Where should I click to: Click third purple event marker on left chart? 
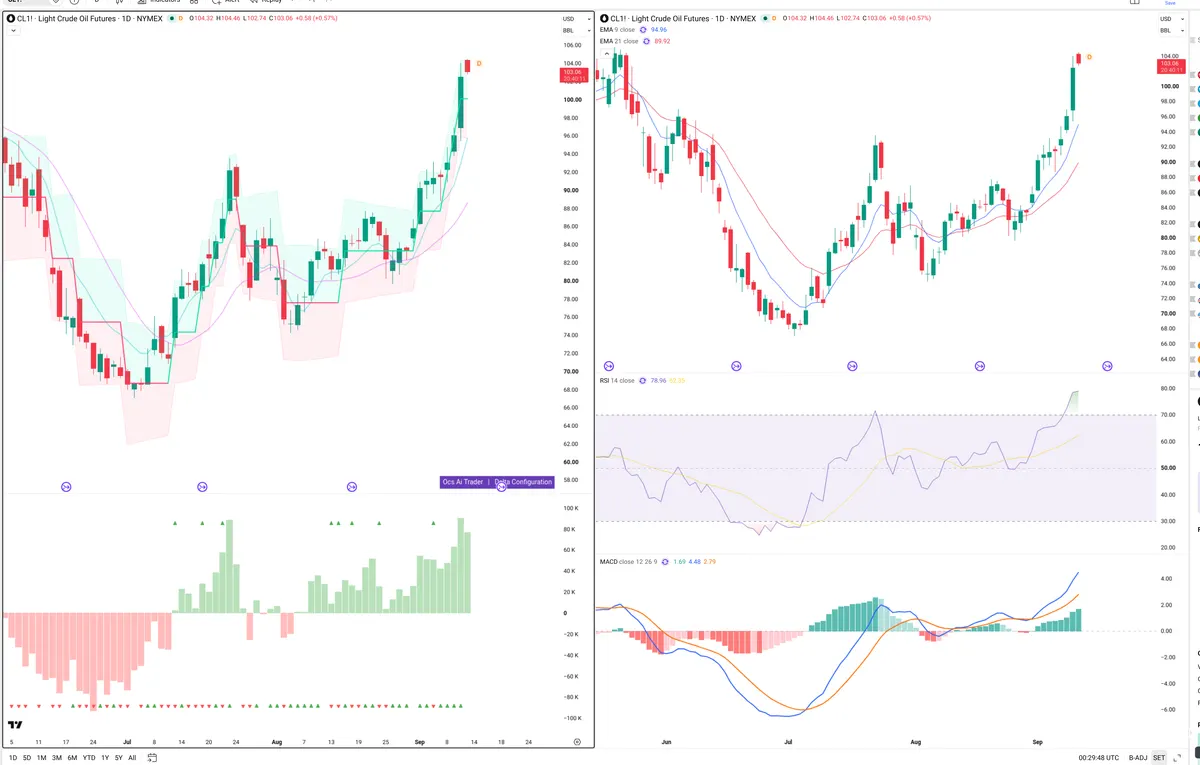(x=352, y=487)
